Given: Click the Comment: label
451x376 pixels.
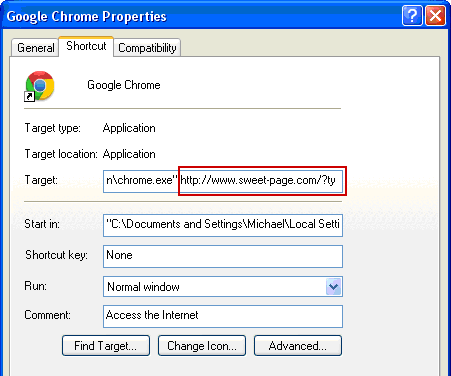Looking at the screenshot, I should (x=47, y=315).
